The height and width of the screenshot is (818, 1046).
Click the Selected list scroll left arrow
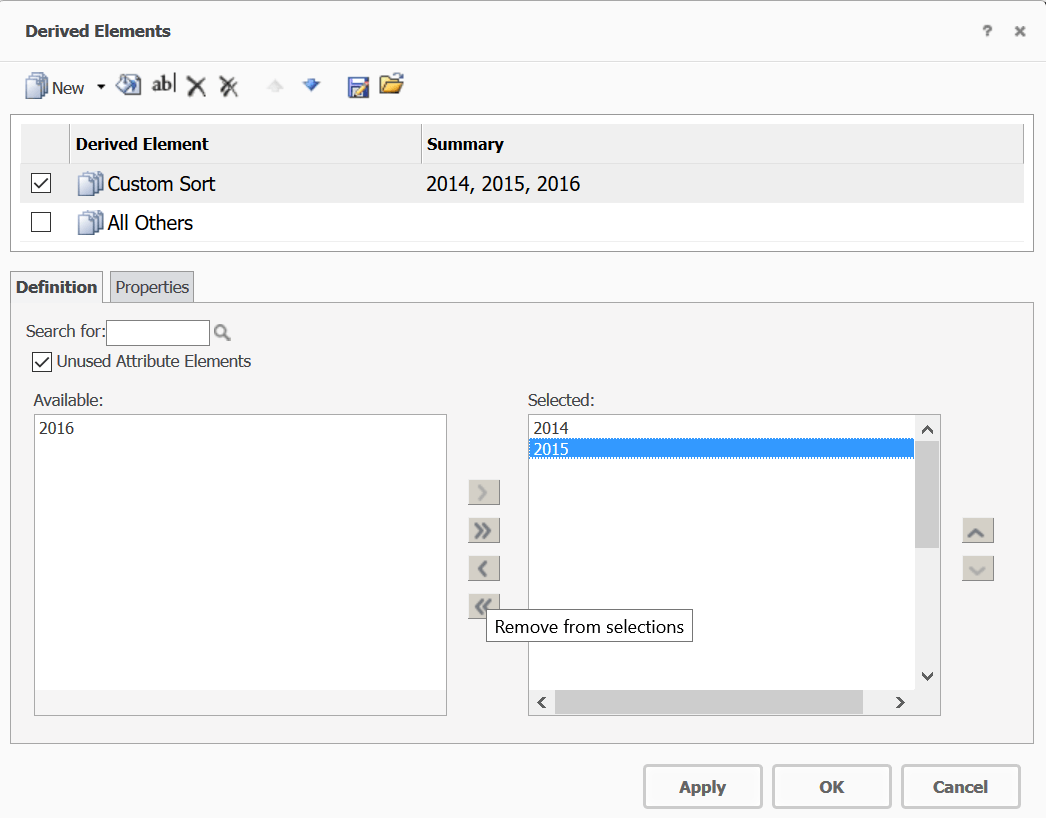coord(542,703)
